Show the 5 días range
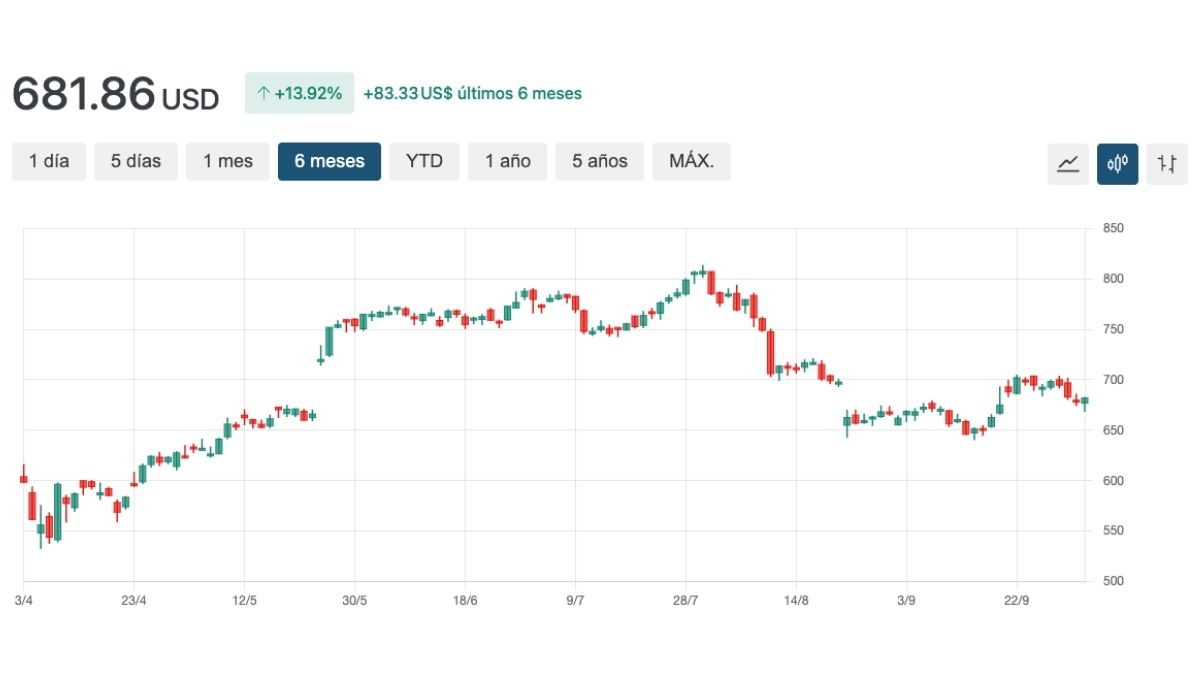 (136, 161)
